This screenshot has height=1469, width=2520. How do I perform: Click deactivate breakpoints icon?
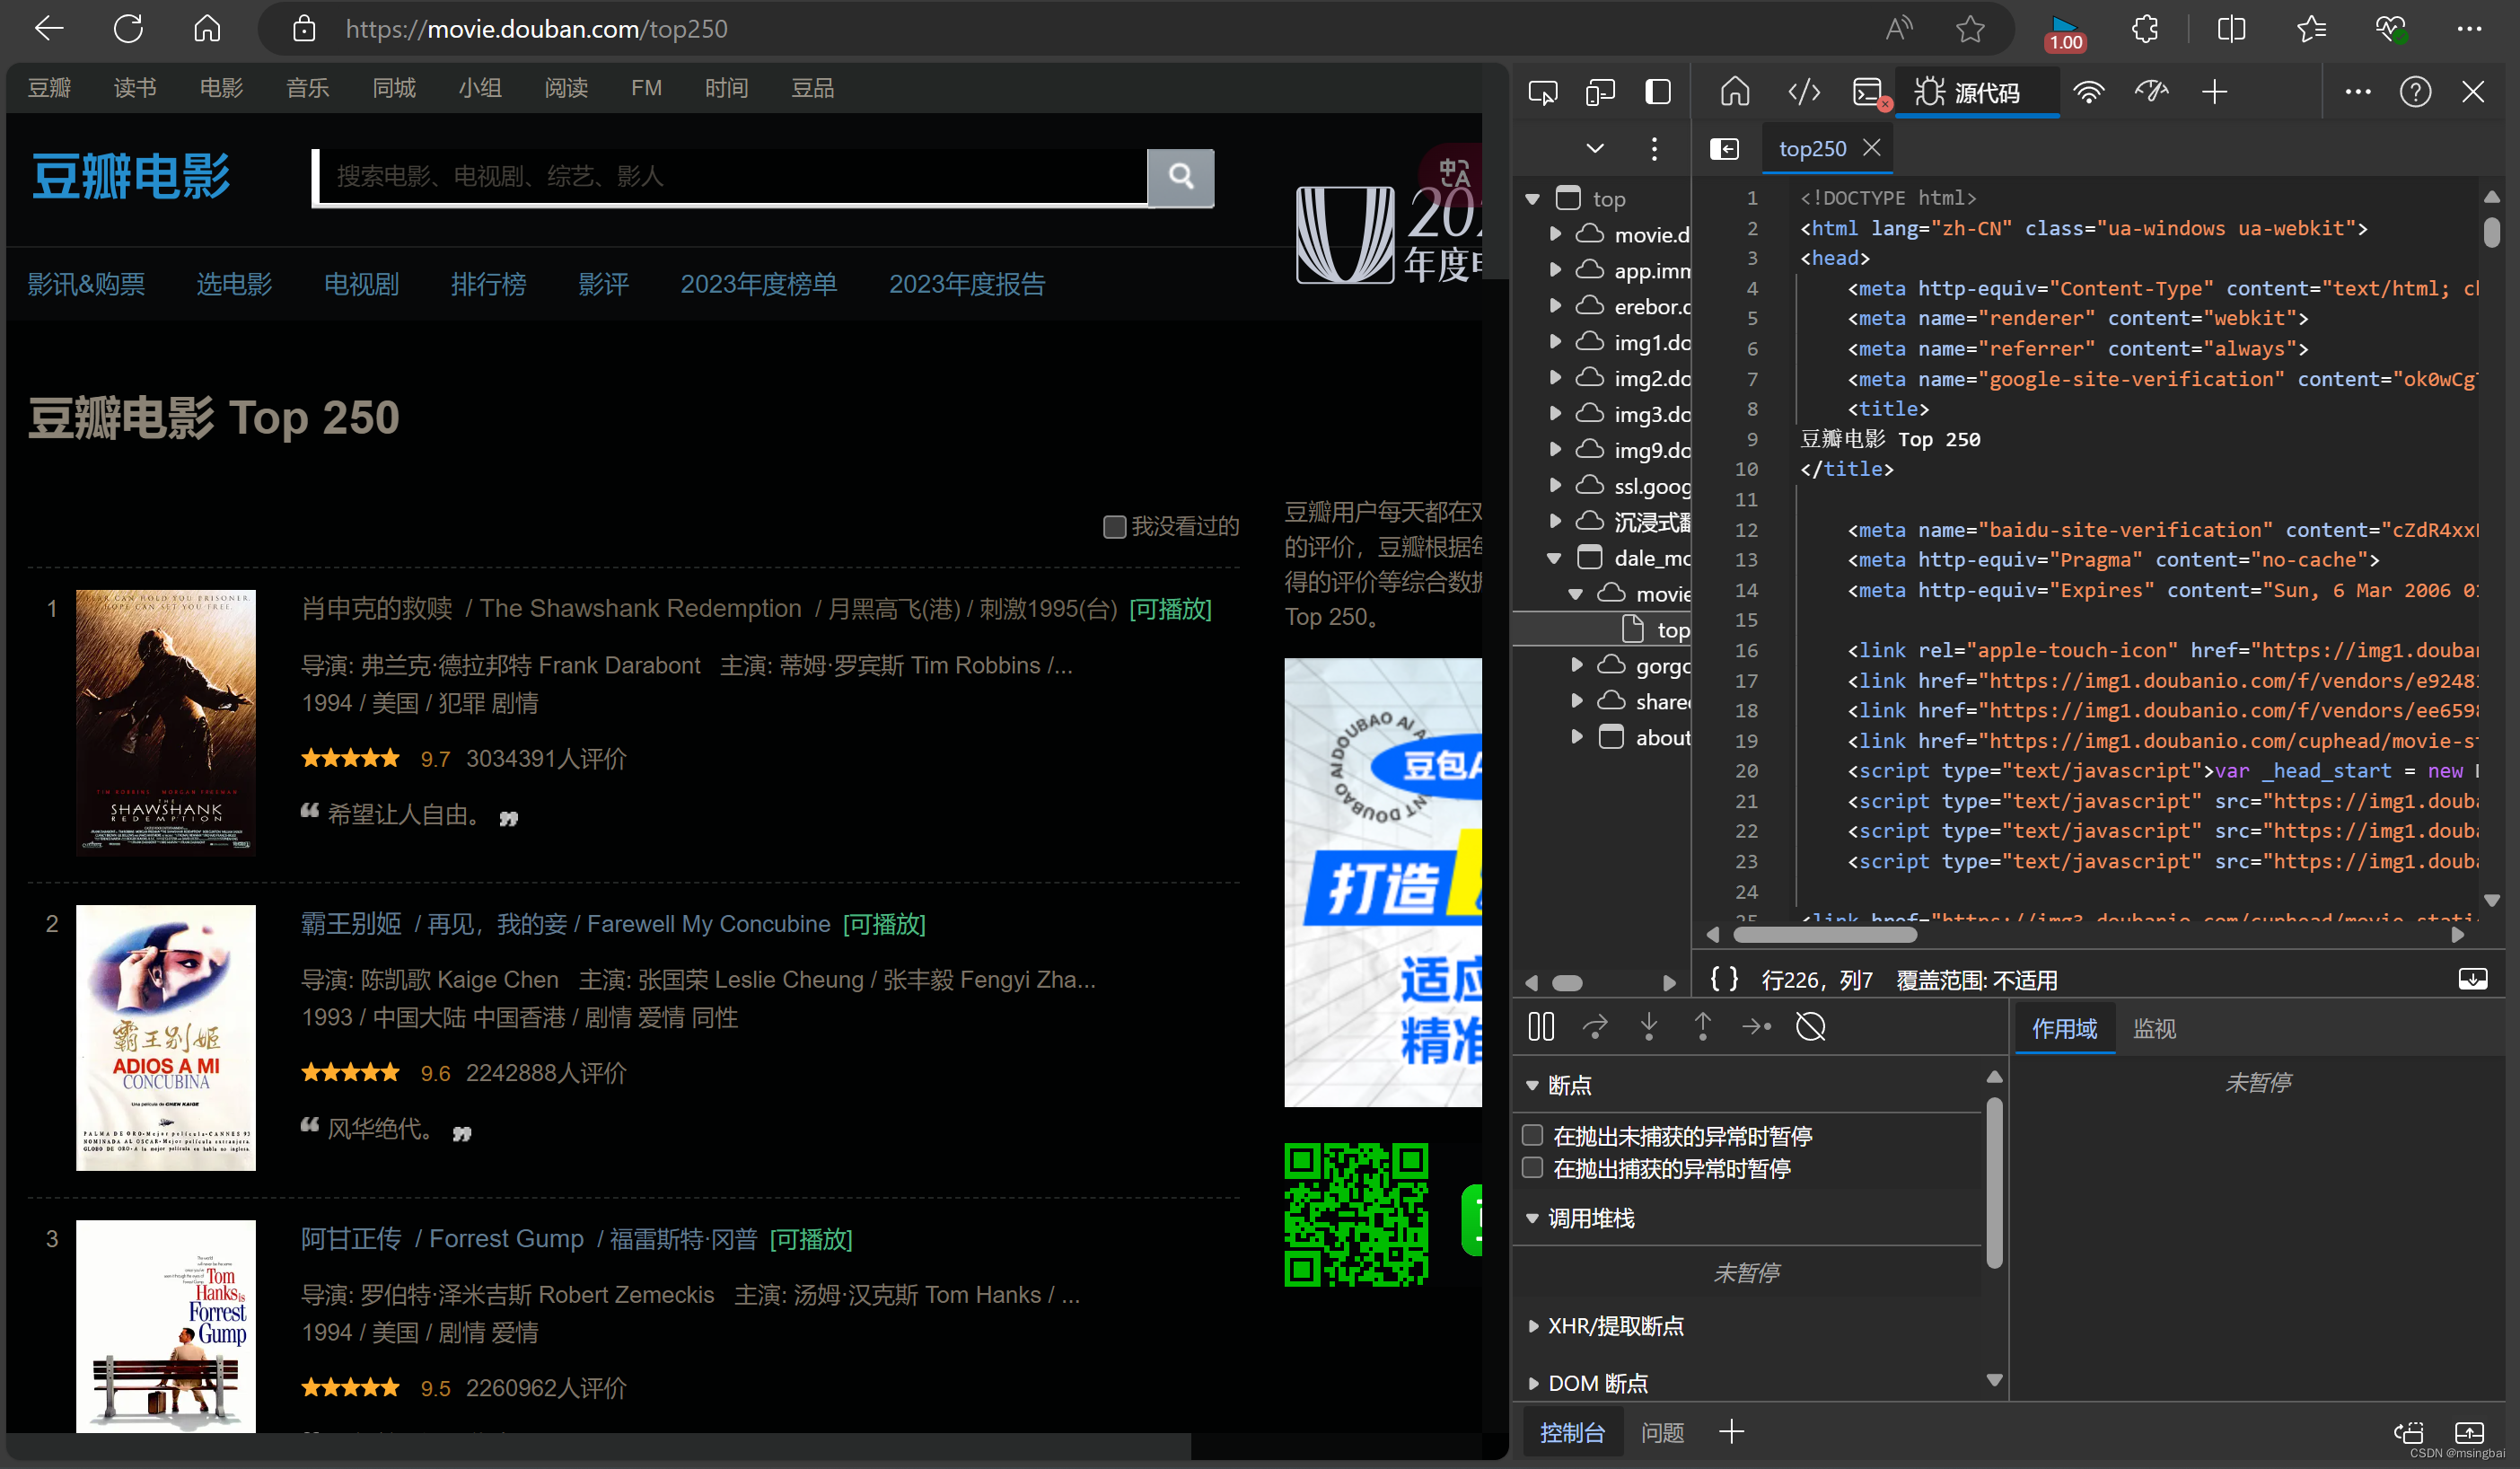click(1810, 1026)
